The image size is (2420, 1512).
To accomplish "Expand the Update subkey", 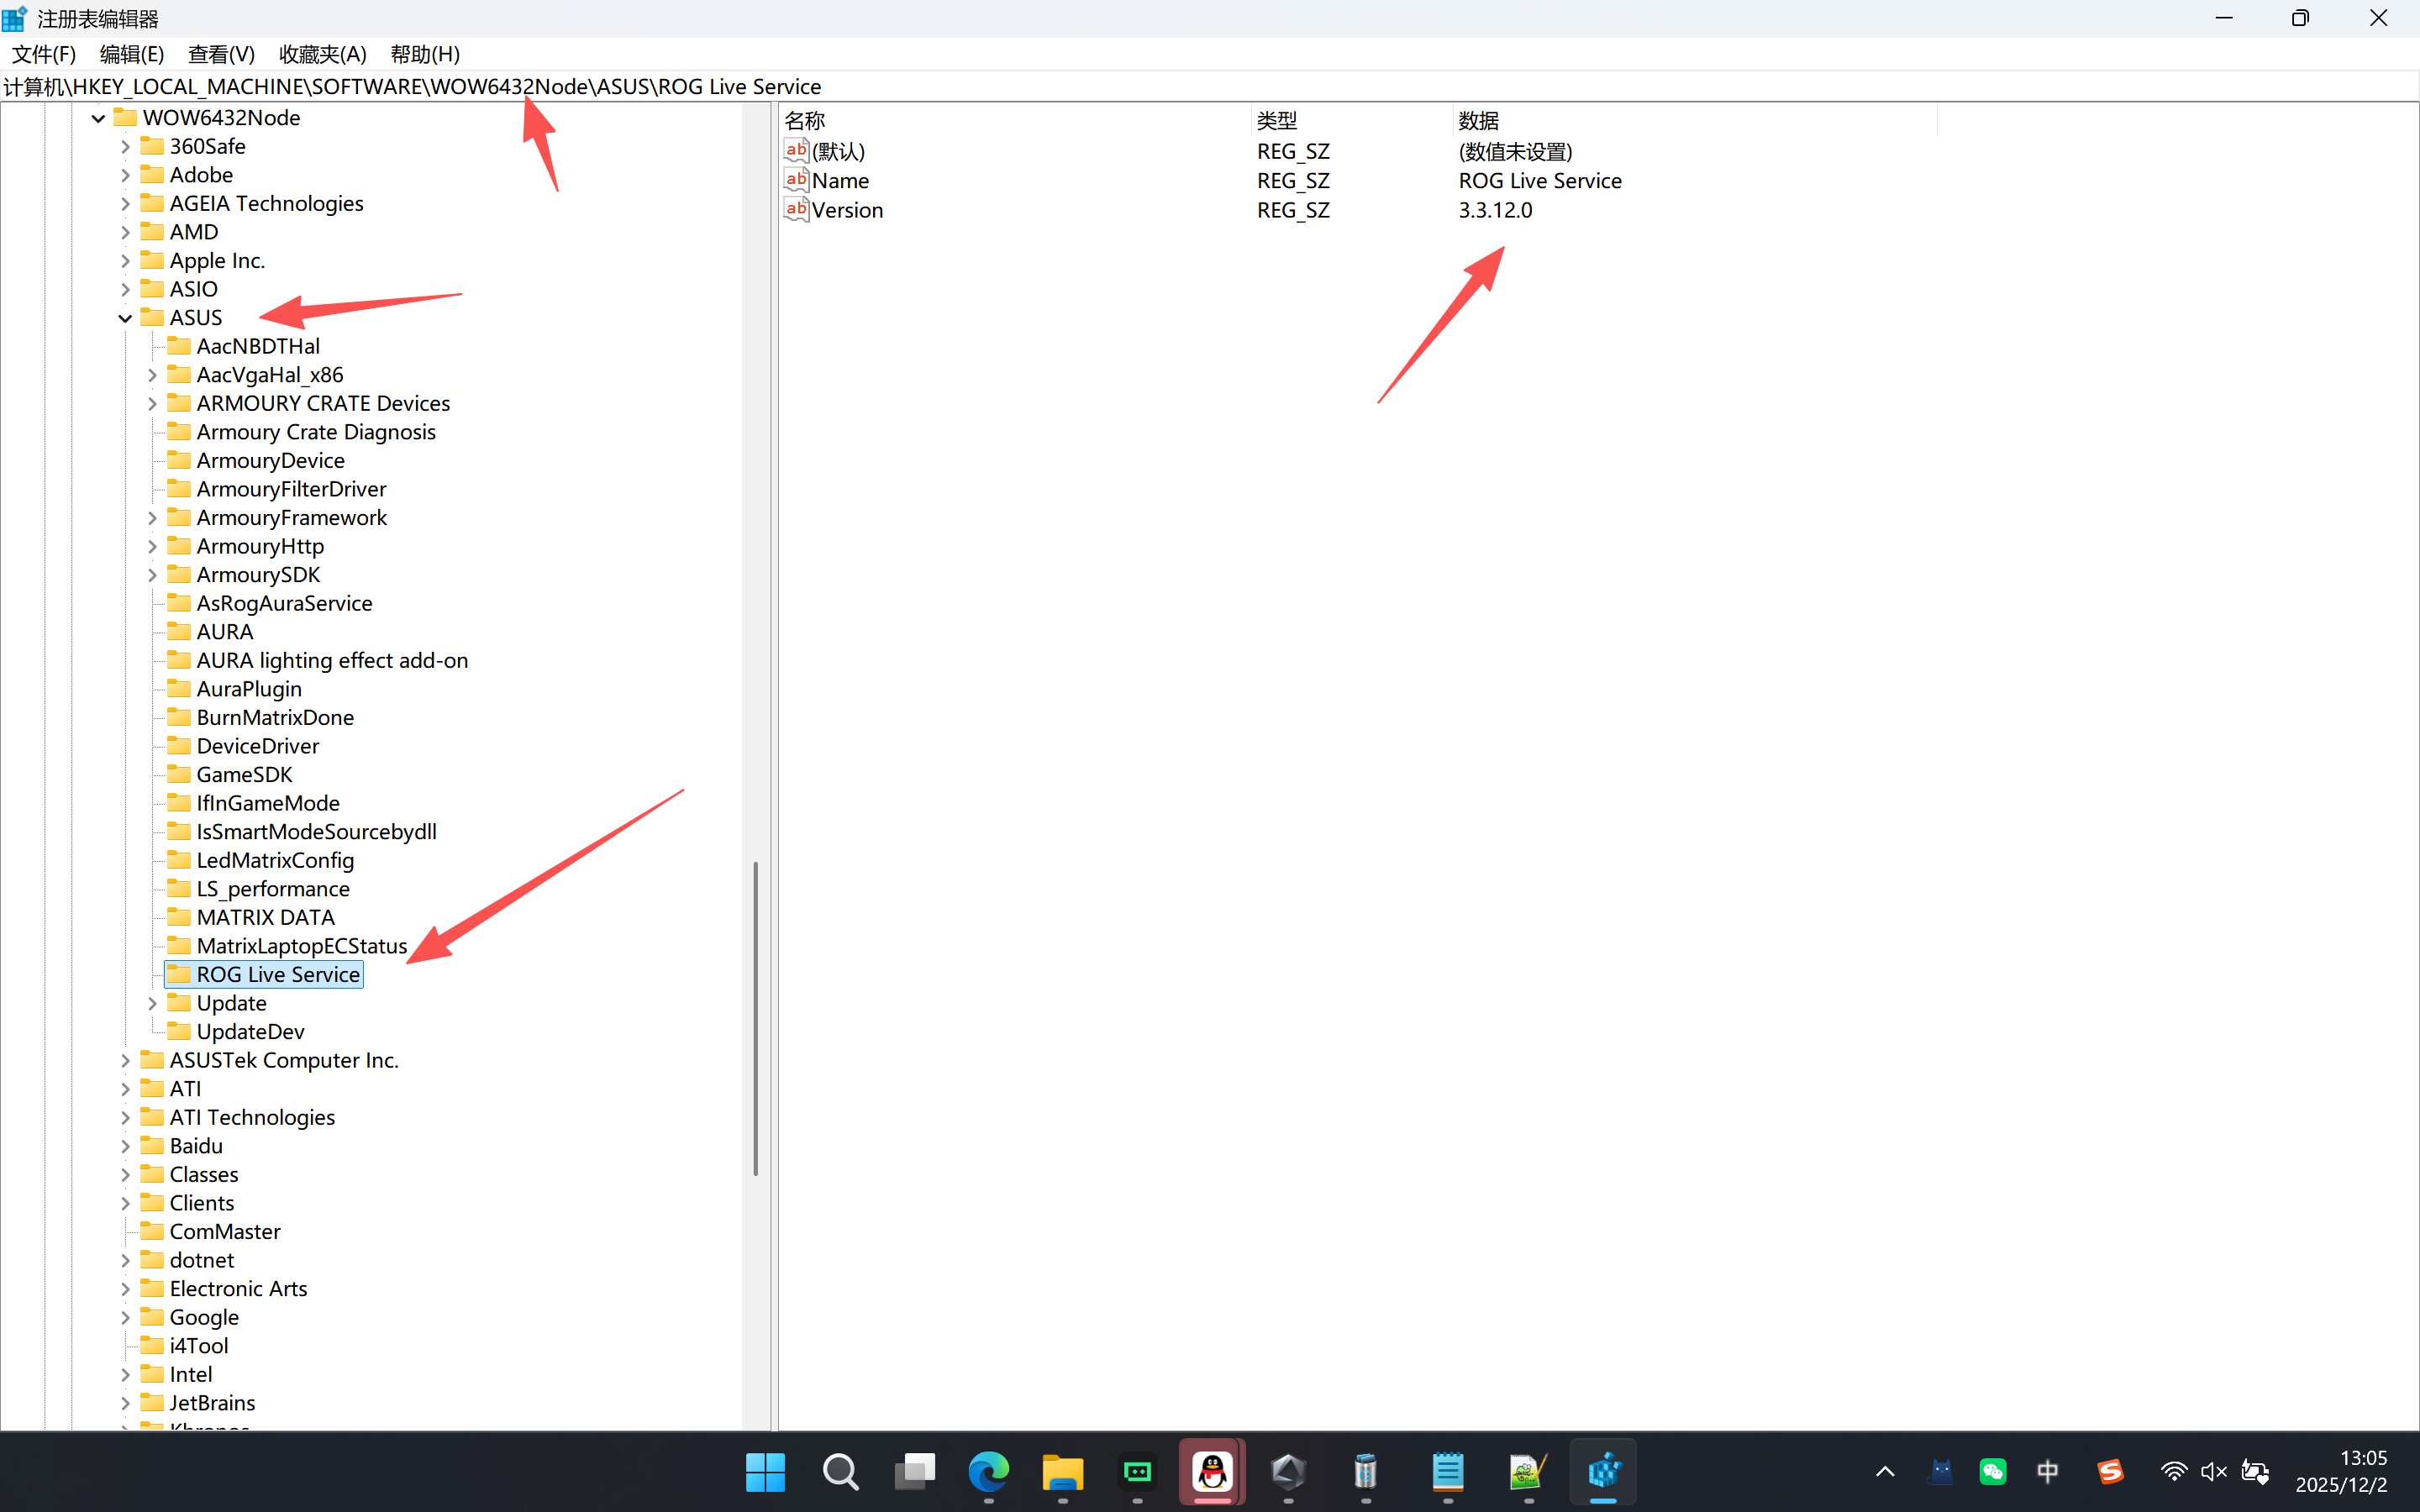I will pos(152,1003).
